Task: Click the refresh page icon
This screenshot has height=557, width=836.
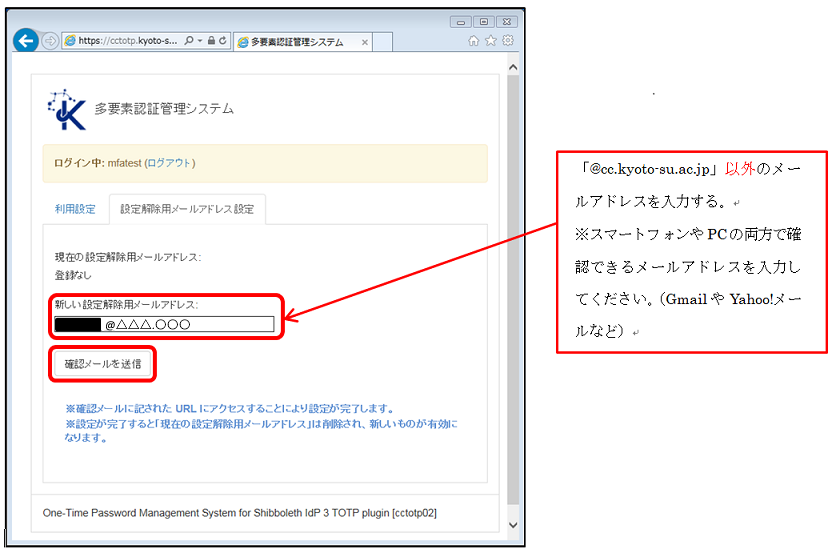Action: (223, 41)
